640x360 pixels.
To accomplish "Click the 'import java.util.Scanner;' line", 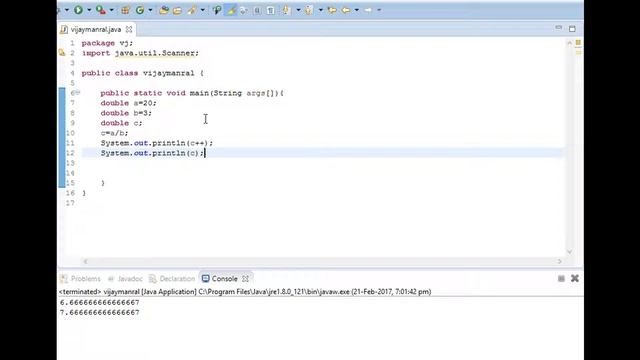I will point(140,53).
